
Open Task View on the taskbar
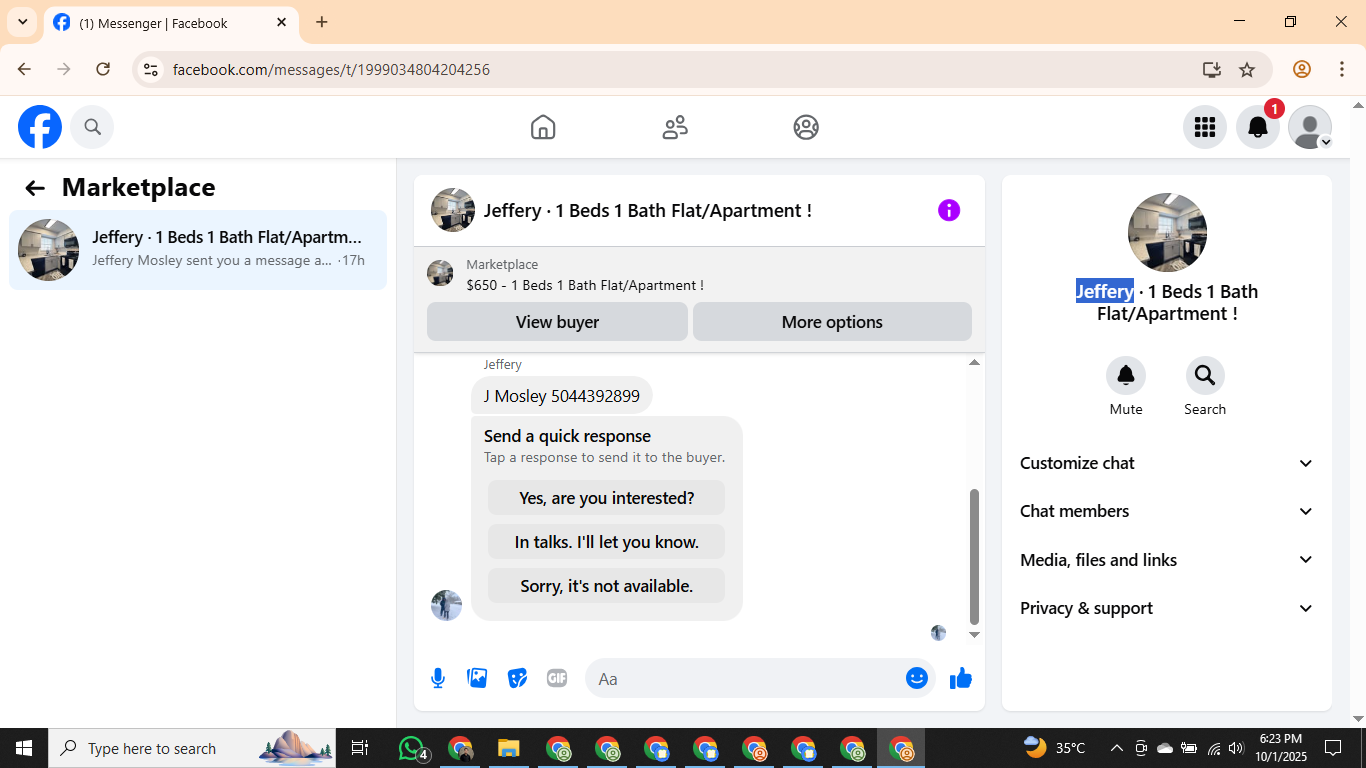click(360, 748)
